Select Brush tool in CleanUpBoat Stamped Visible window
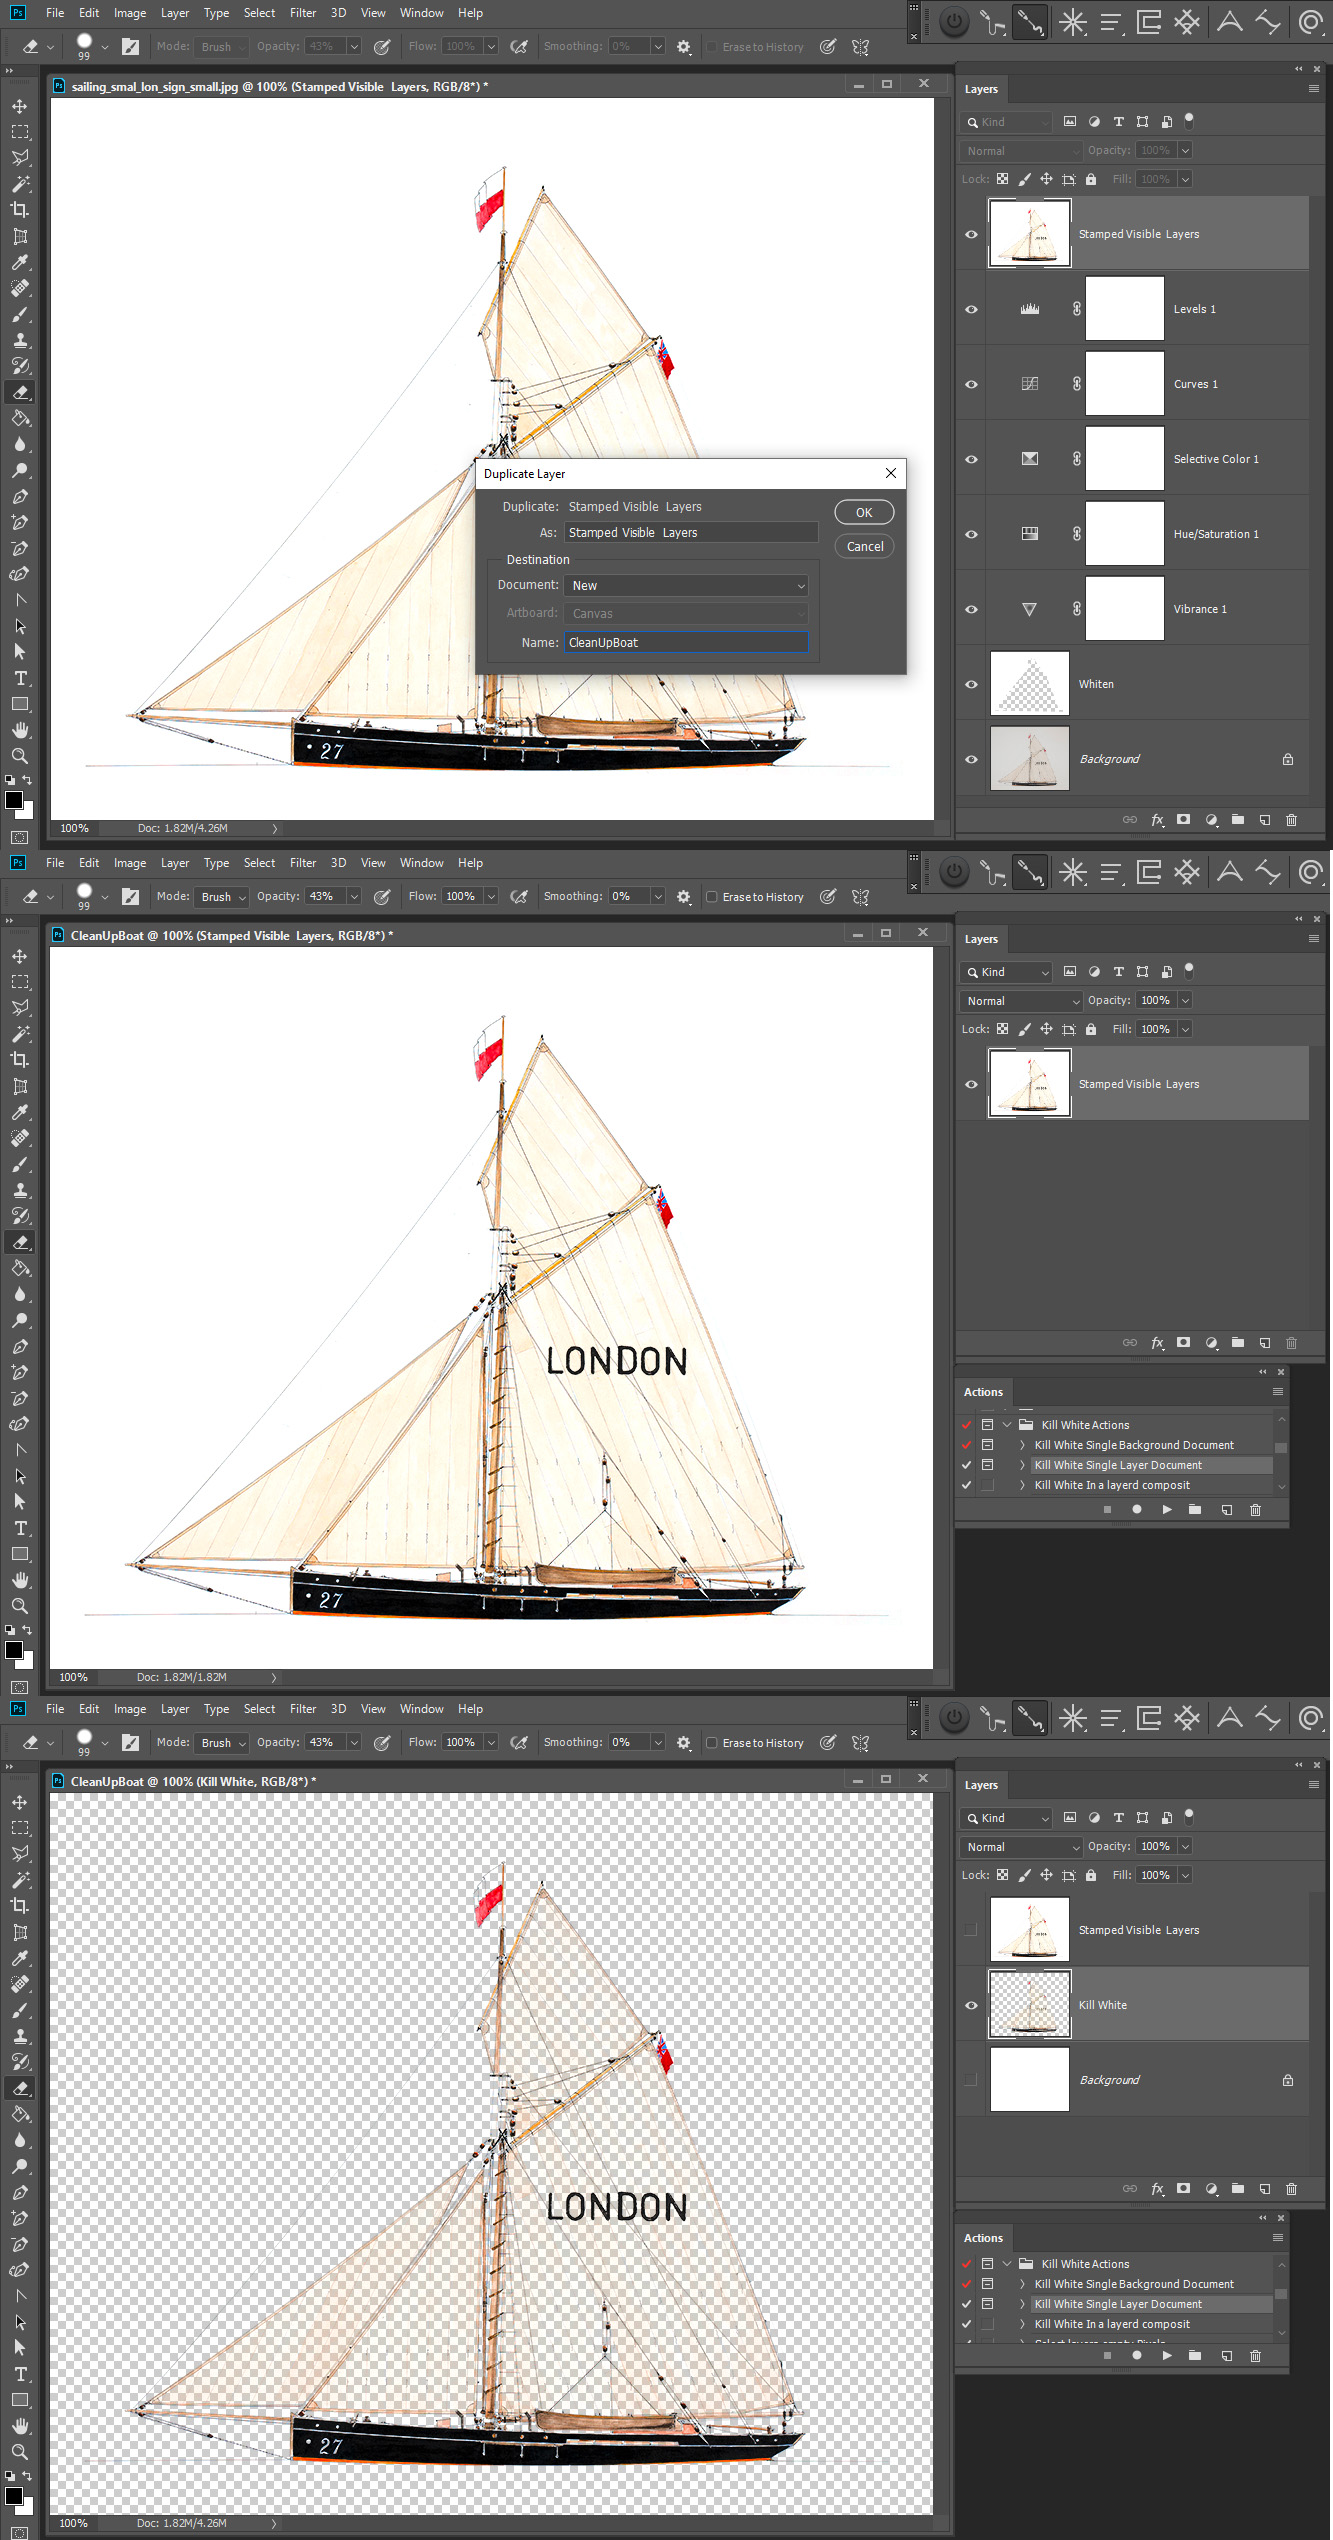The image size is (1333, 2540). click(x=20, y=1164)
